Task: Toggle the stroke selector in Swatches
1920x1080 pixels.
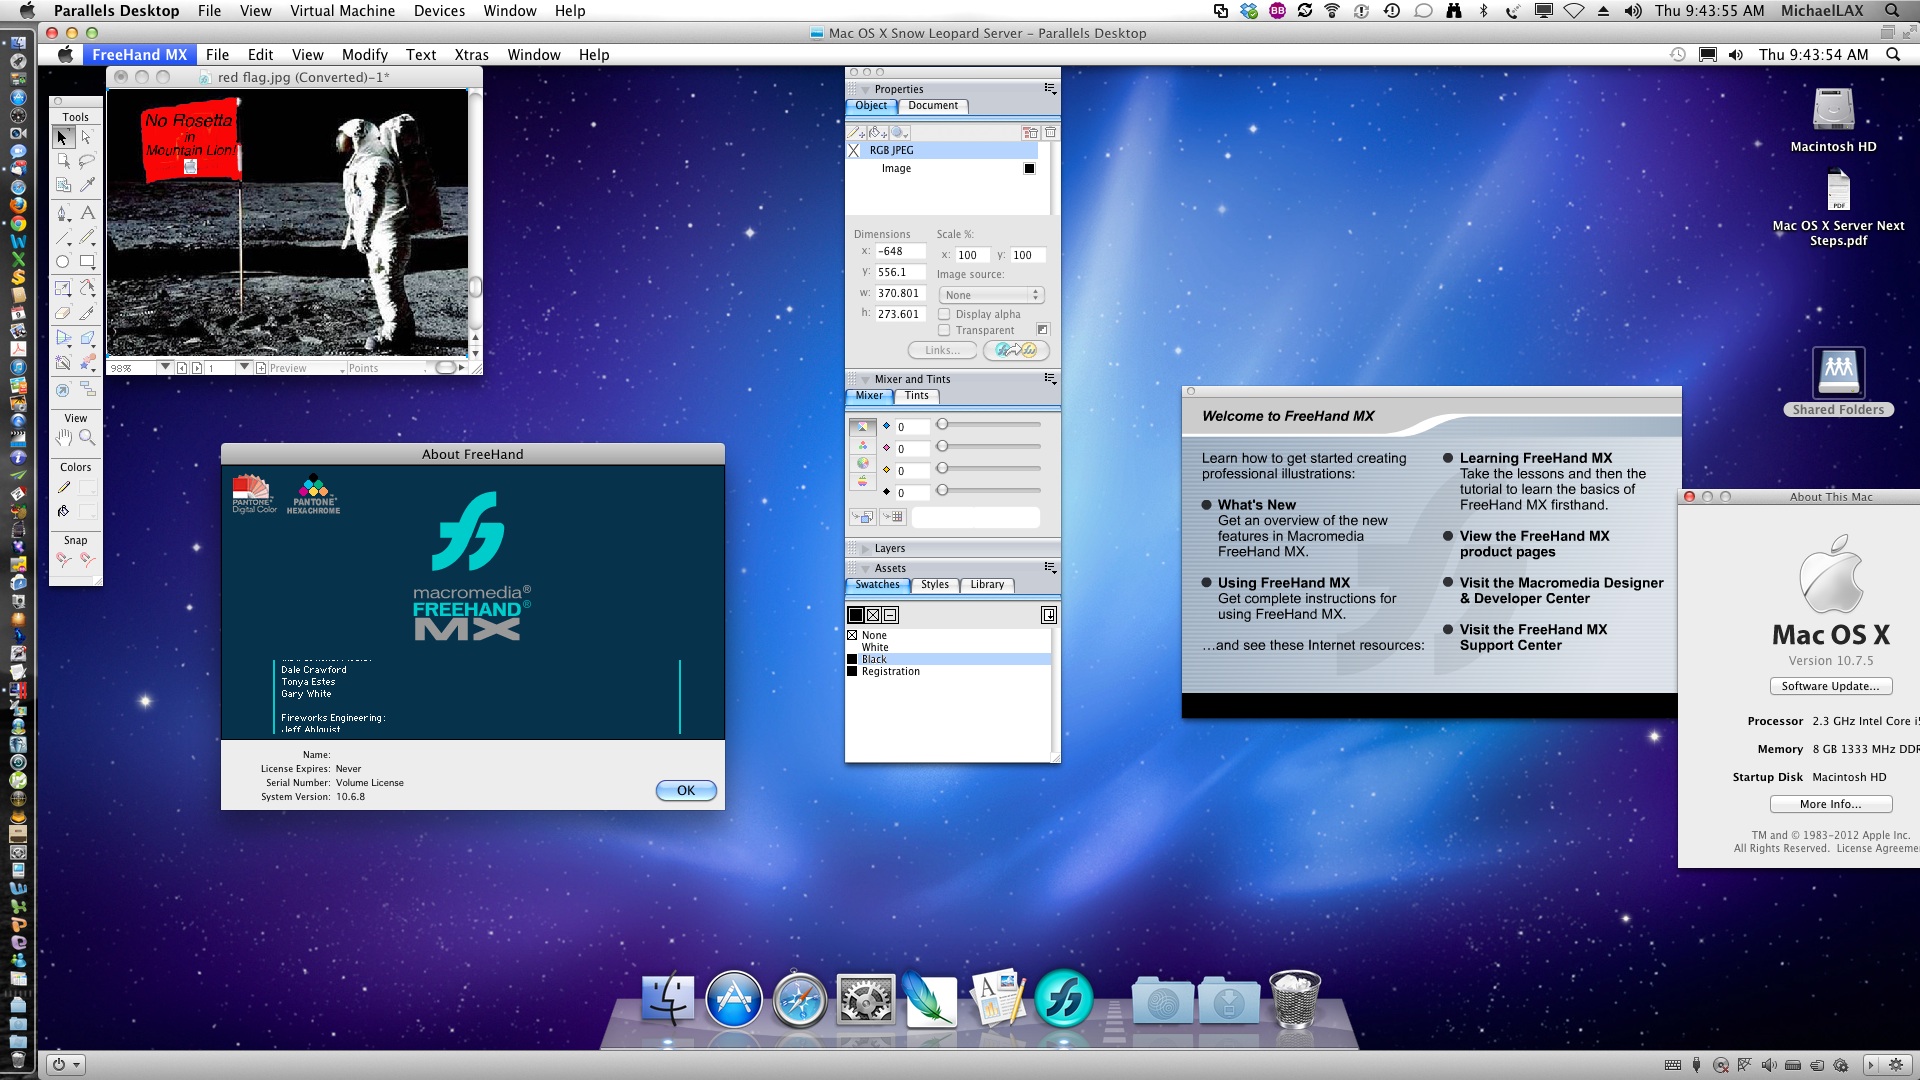Action: click(x=873, y=615)
